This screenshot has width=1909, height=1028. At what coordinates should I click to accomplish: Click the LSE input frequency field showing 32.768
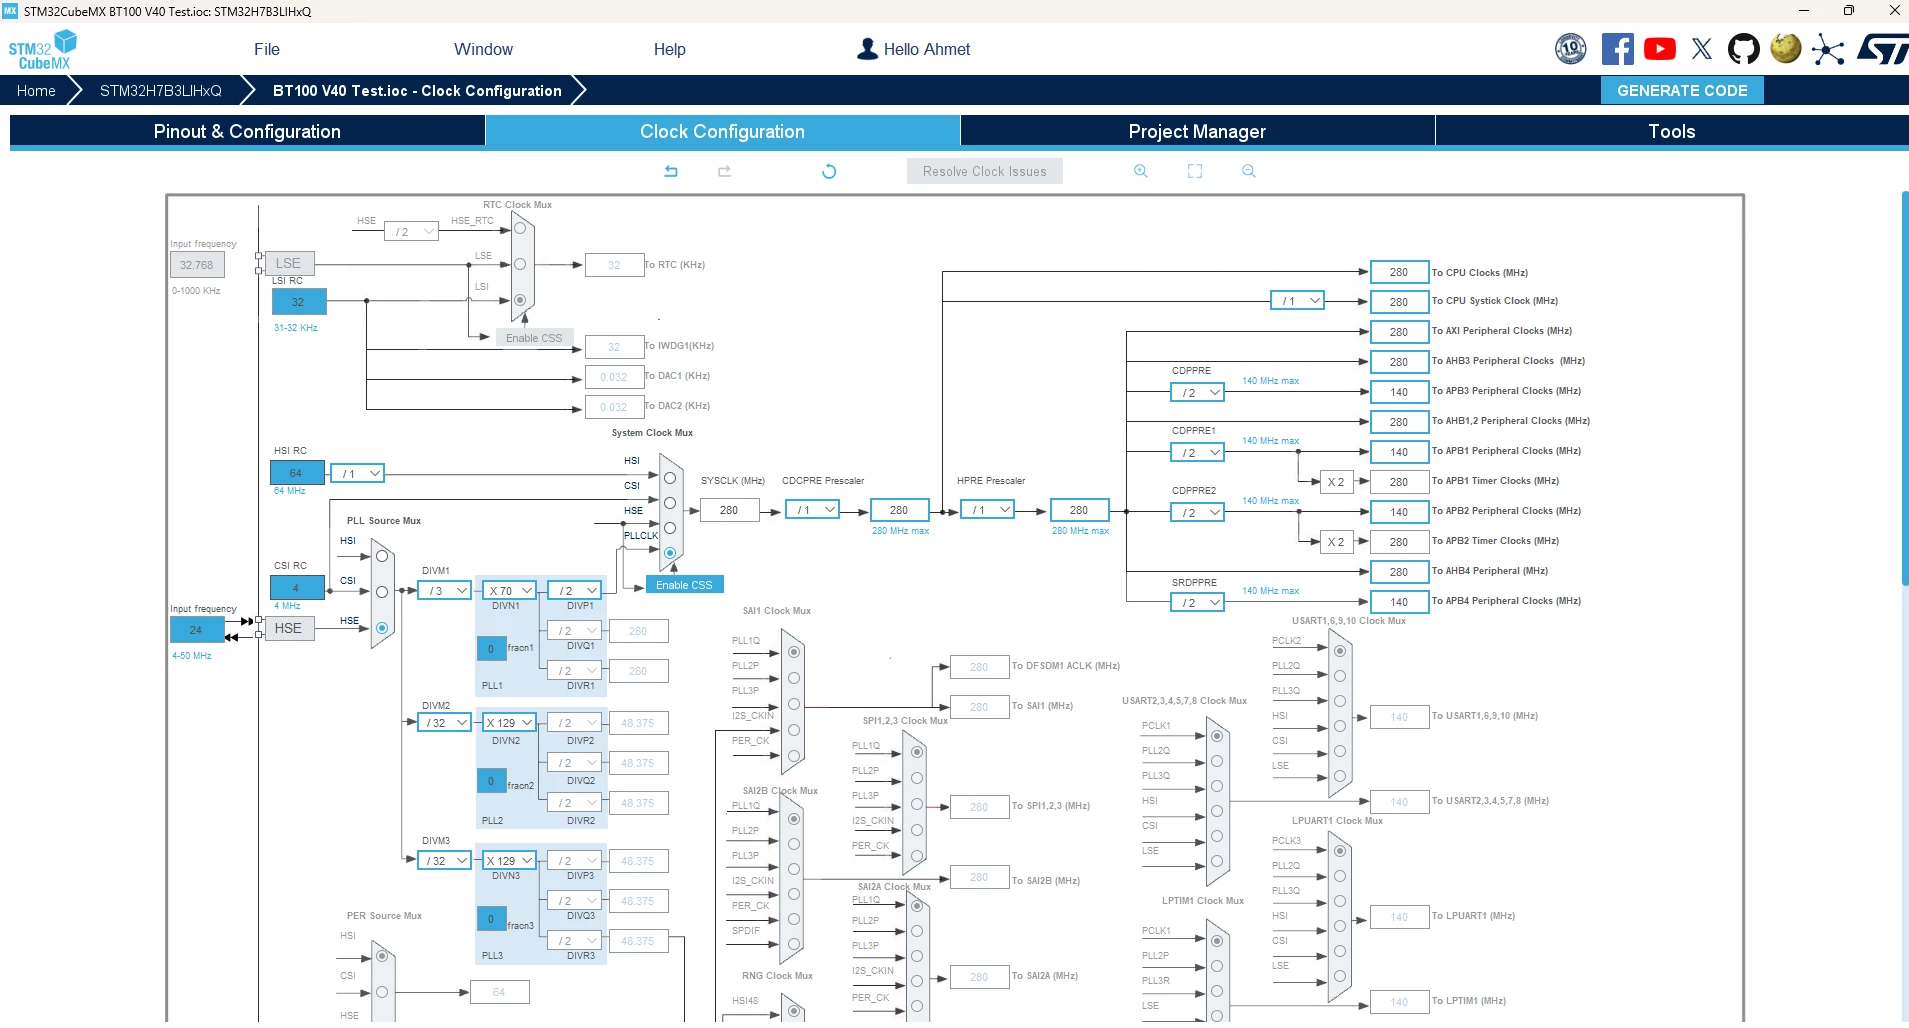coord(197,265)
